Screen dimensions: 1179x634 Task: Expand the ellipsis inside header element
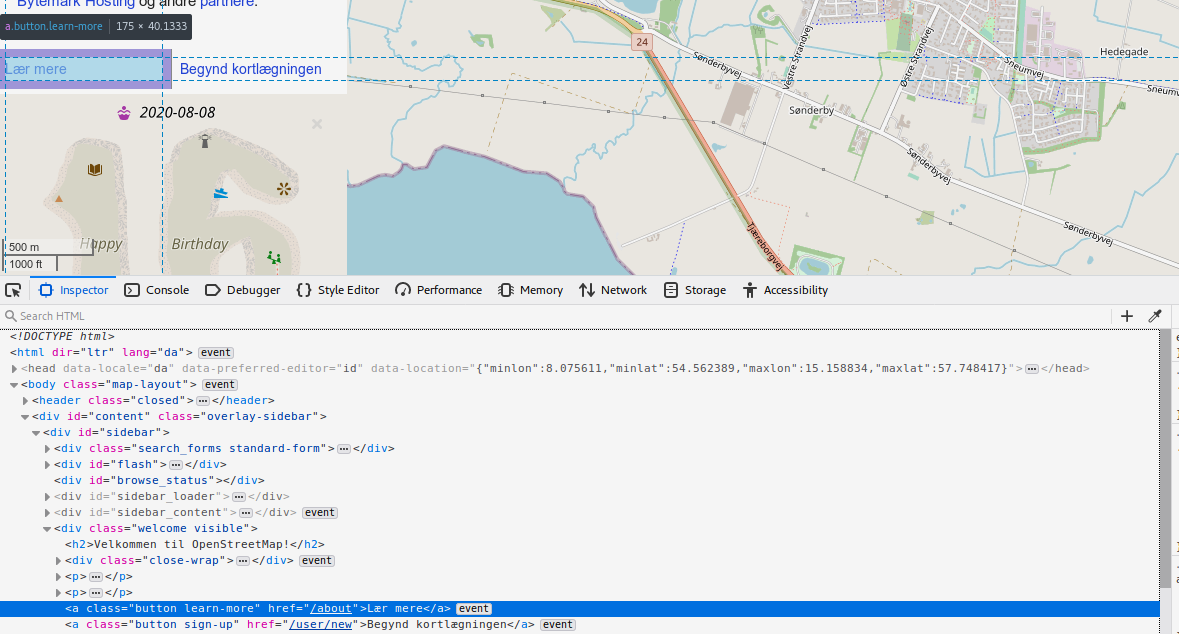point(203,401)
